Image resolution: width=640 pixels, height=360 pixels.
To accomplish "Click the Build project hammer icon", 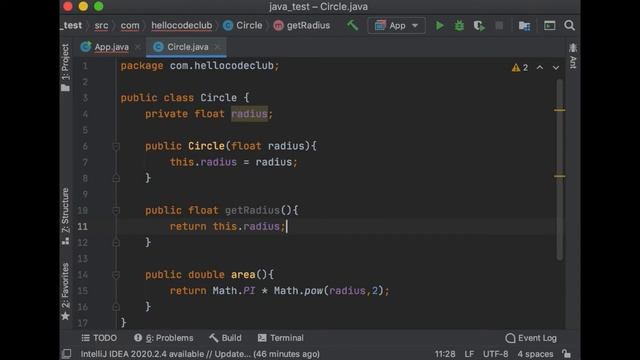I will pos(352,25).
